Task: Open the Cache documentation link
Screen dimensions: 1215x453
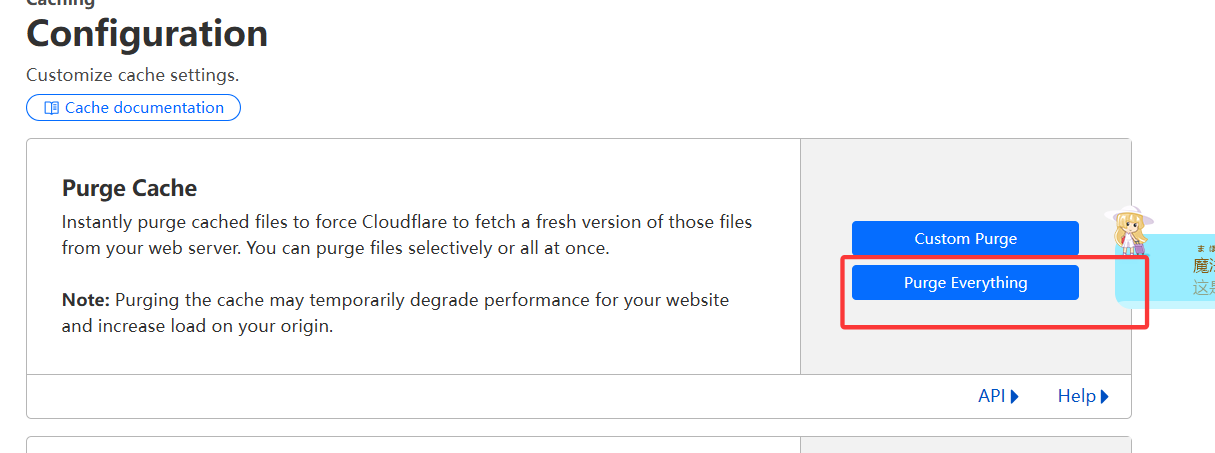Action: (x=133, y=107)
